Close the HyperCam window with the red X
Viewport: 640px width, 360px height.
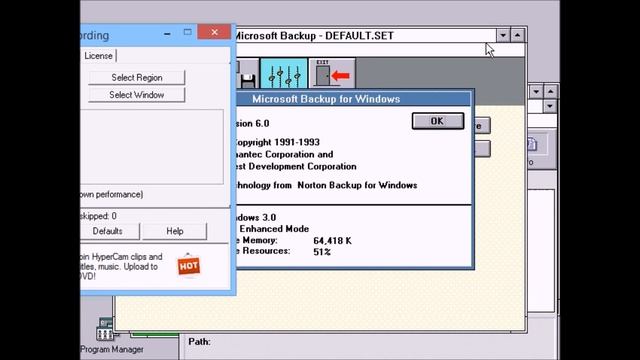214,32
